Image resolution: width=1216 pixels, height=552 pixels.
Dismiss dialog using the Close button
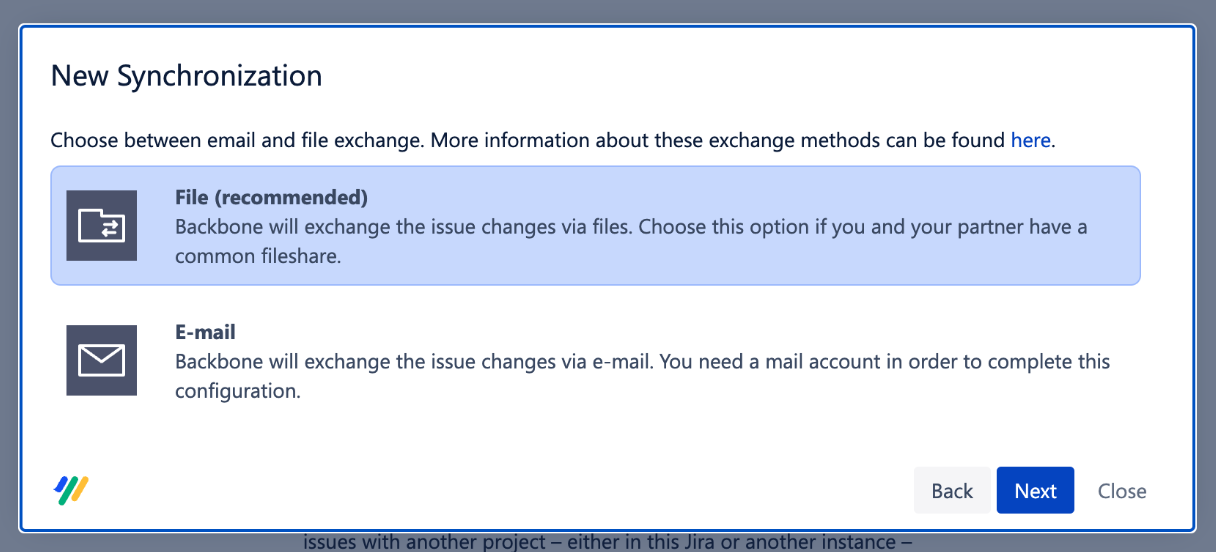point(1122,490)
